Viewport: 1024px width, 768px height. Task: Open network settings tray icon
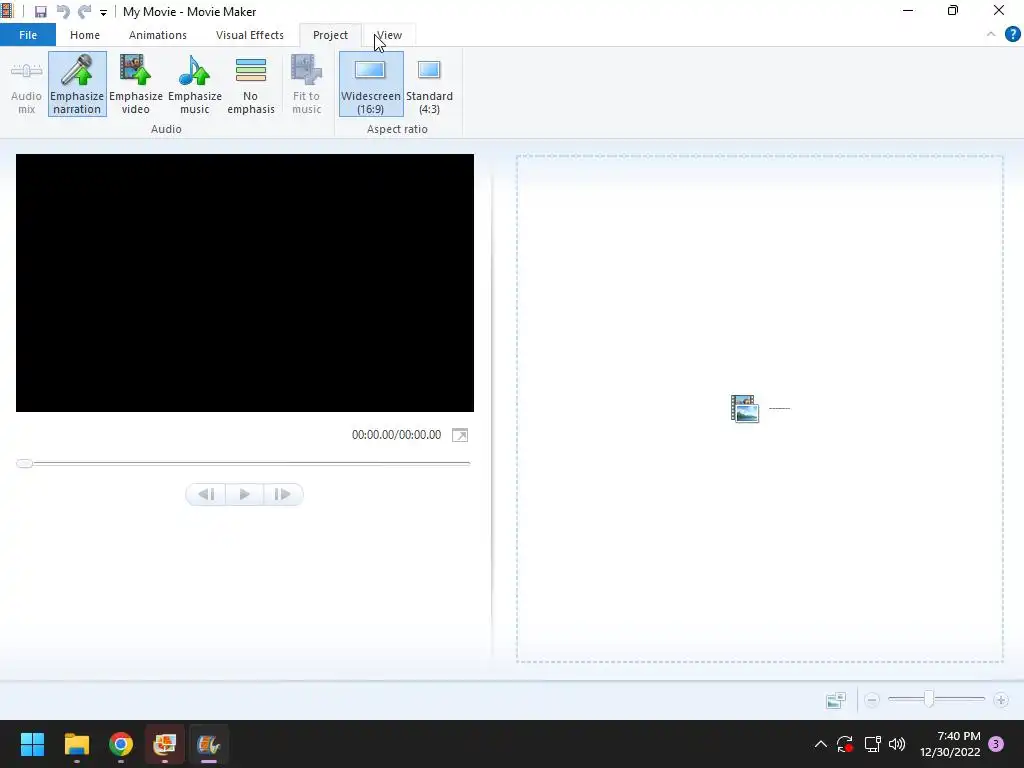tap(872, 744)
